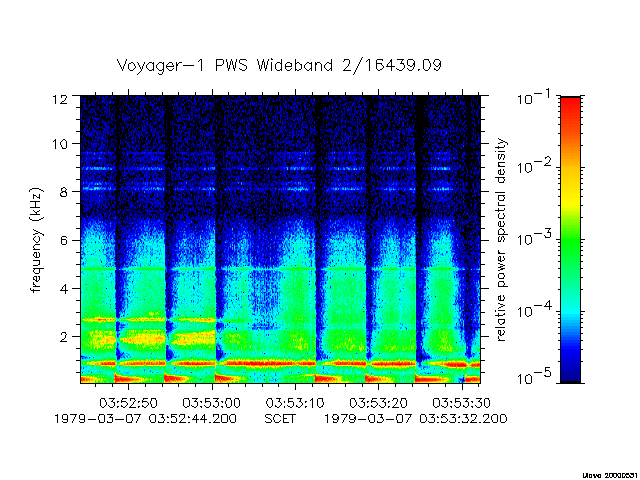Click the colorbar label 10^-3
Screen dimensions: 640x480
(535, 237)
